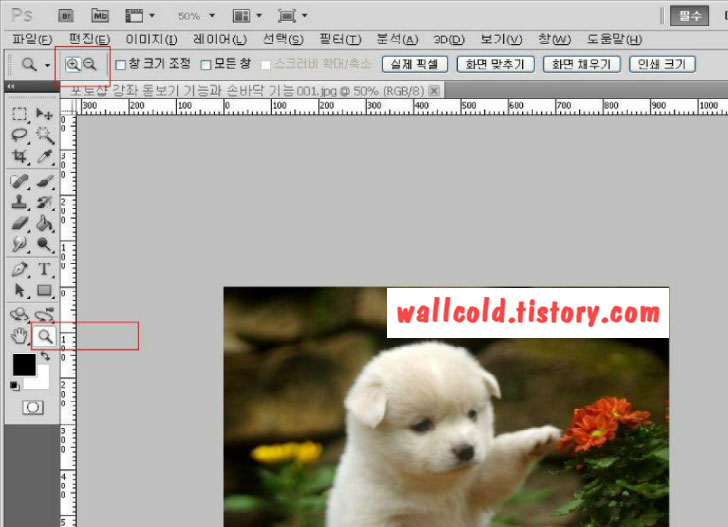Select the 필수 workspace button

tap(689, 16)
